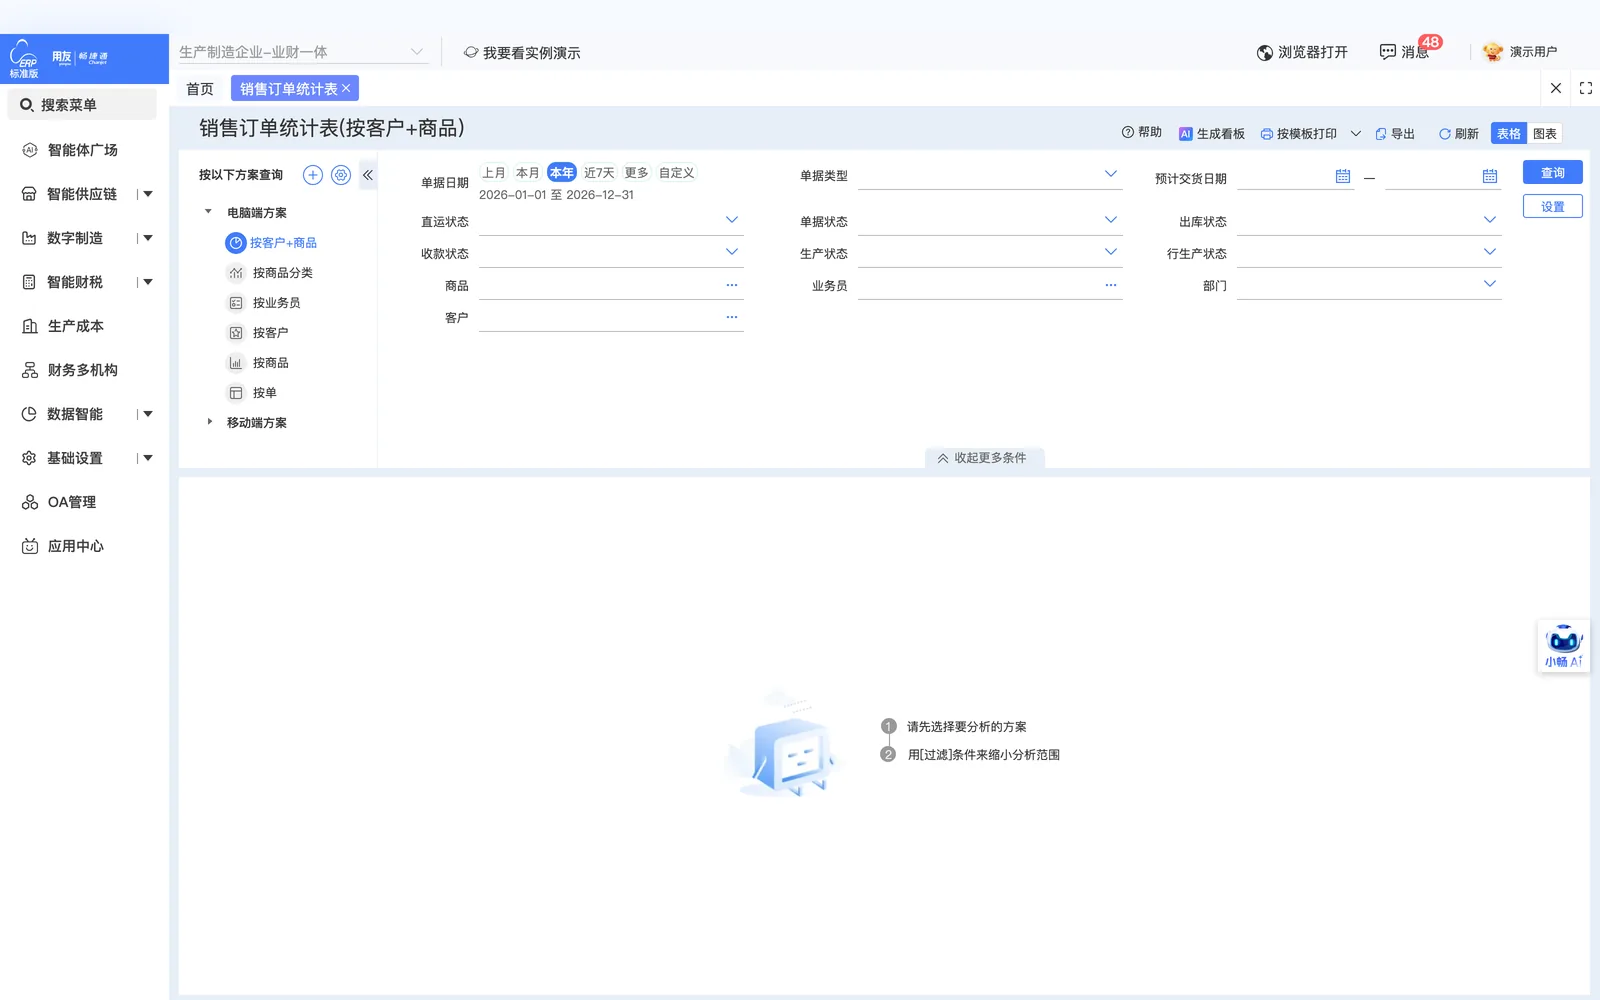
Task: Select 按商品分类 scheme
Action: (282, 273)
